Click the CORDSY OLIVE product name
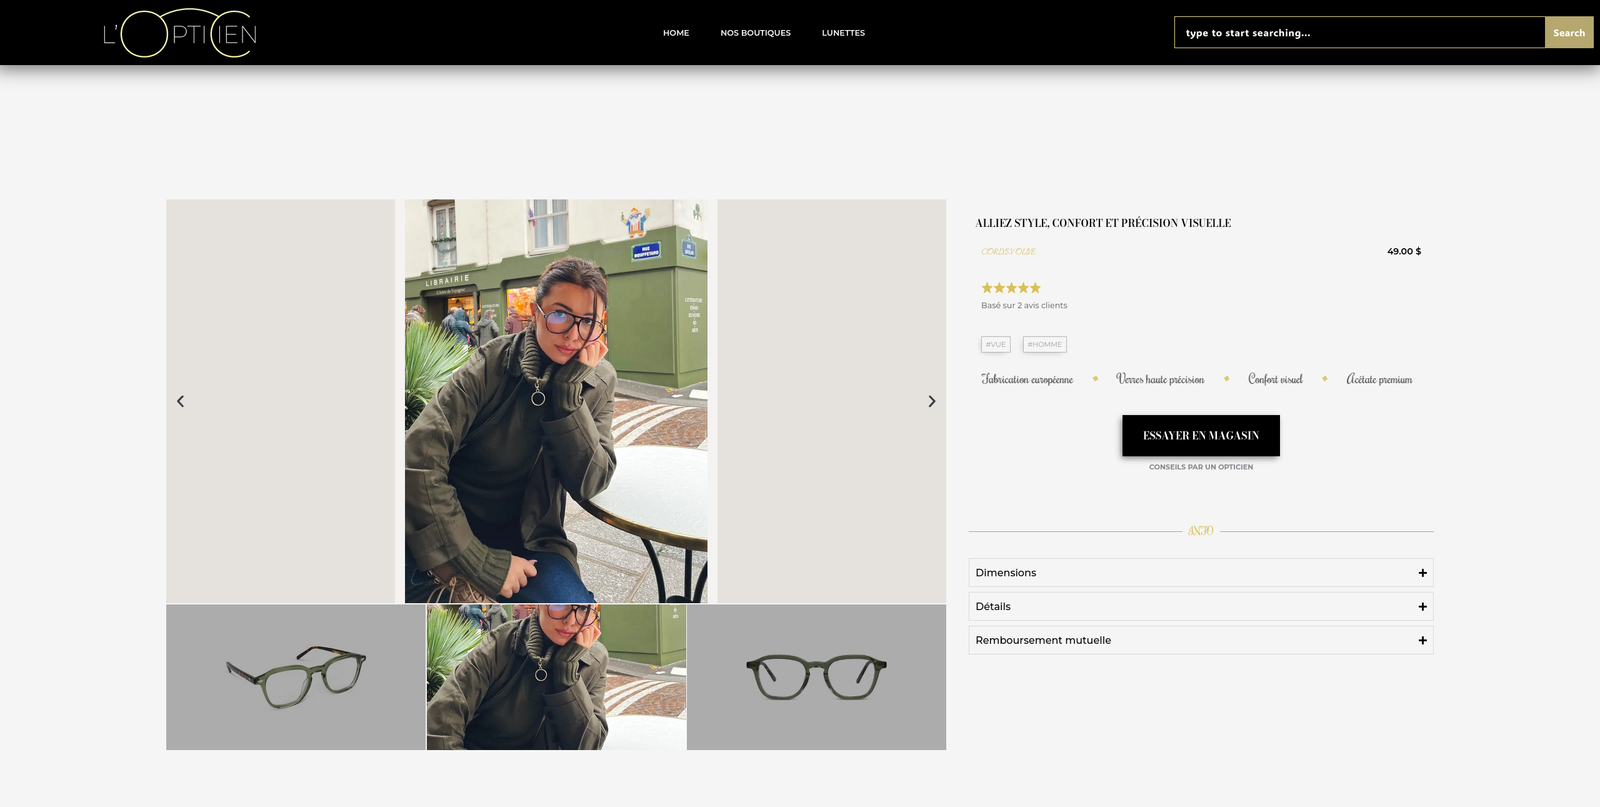1600x807 pixels. point(1008,252)
